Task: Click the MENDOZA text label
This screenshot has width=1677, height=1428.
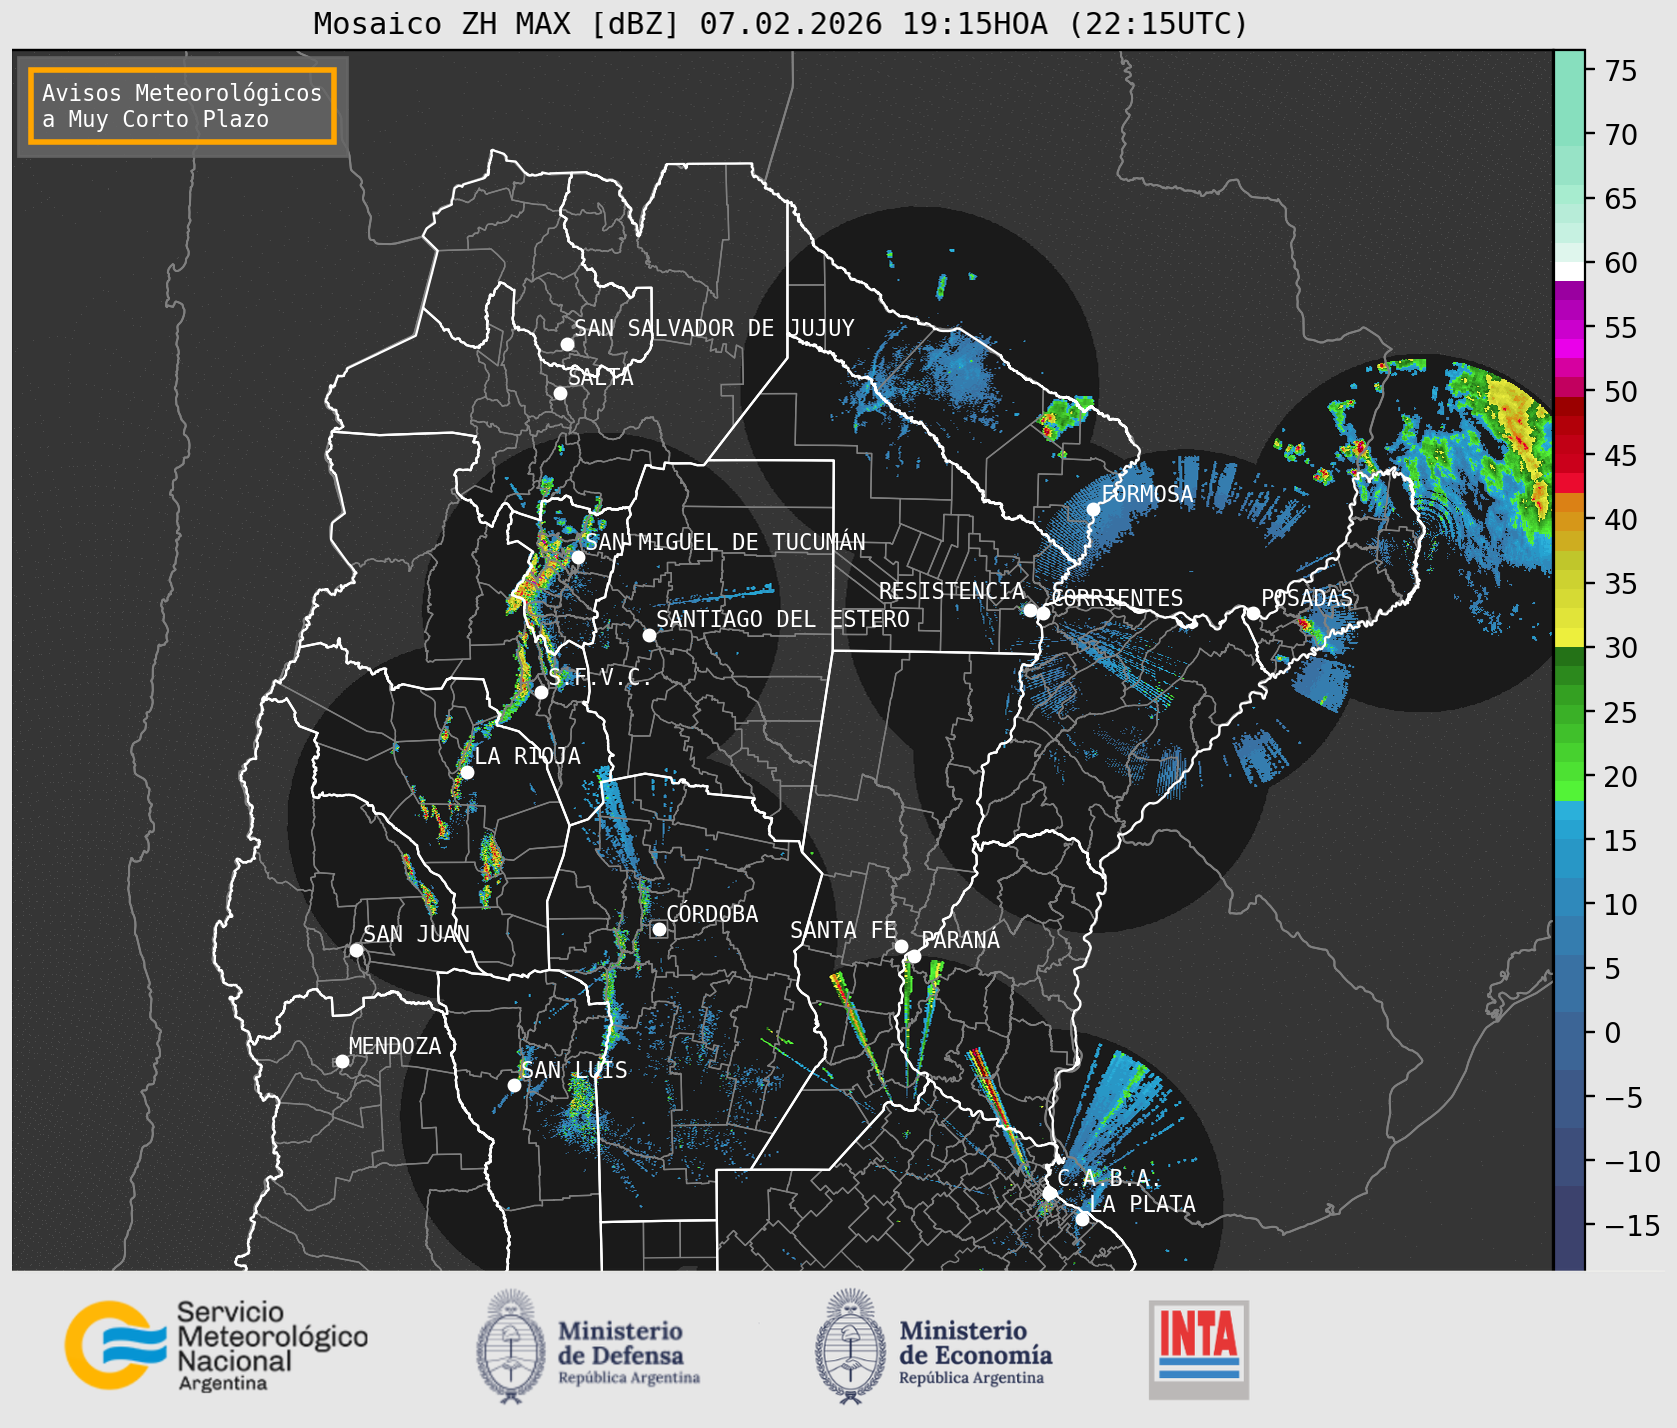Action: point(395,1046)
